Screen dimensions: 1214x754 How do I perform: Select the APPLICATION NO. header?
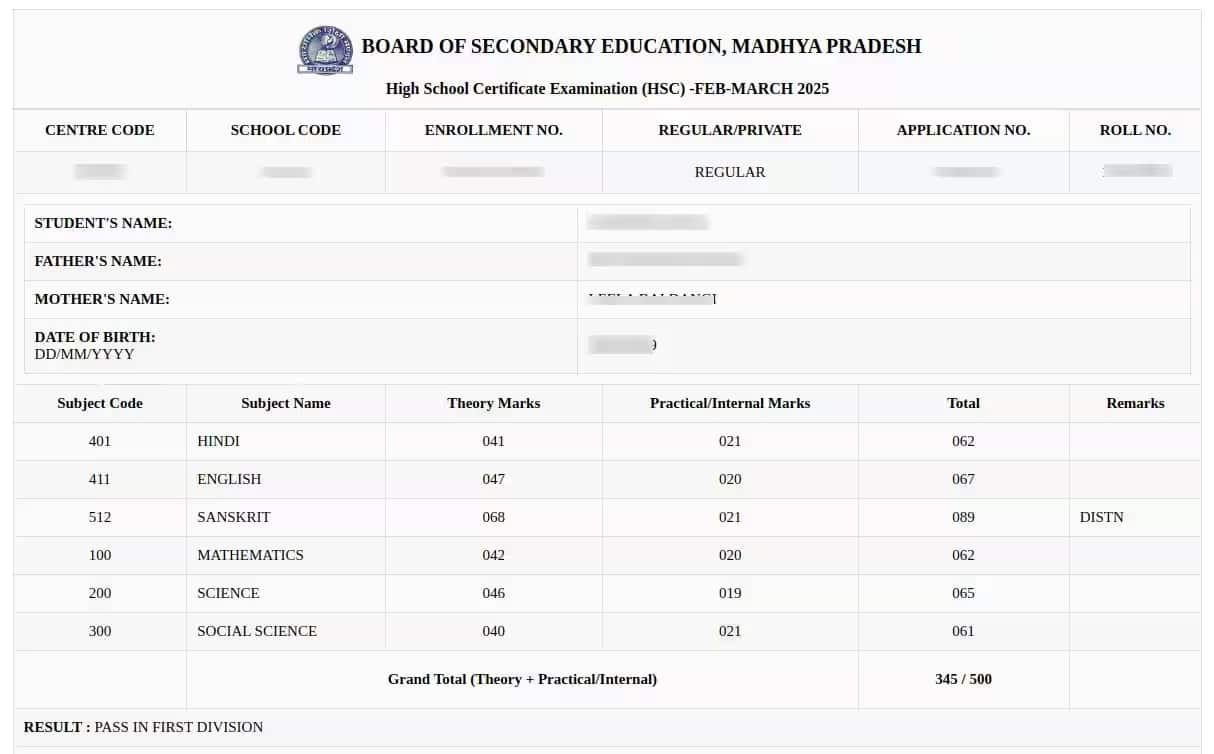(963, 130)
